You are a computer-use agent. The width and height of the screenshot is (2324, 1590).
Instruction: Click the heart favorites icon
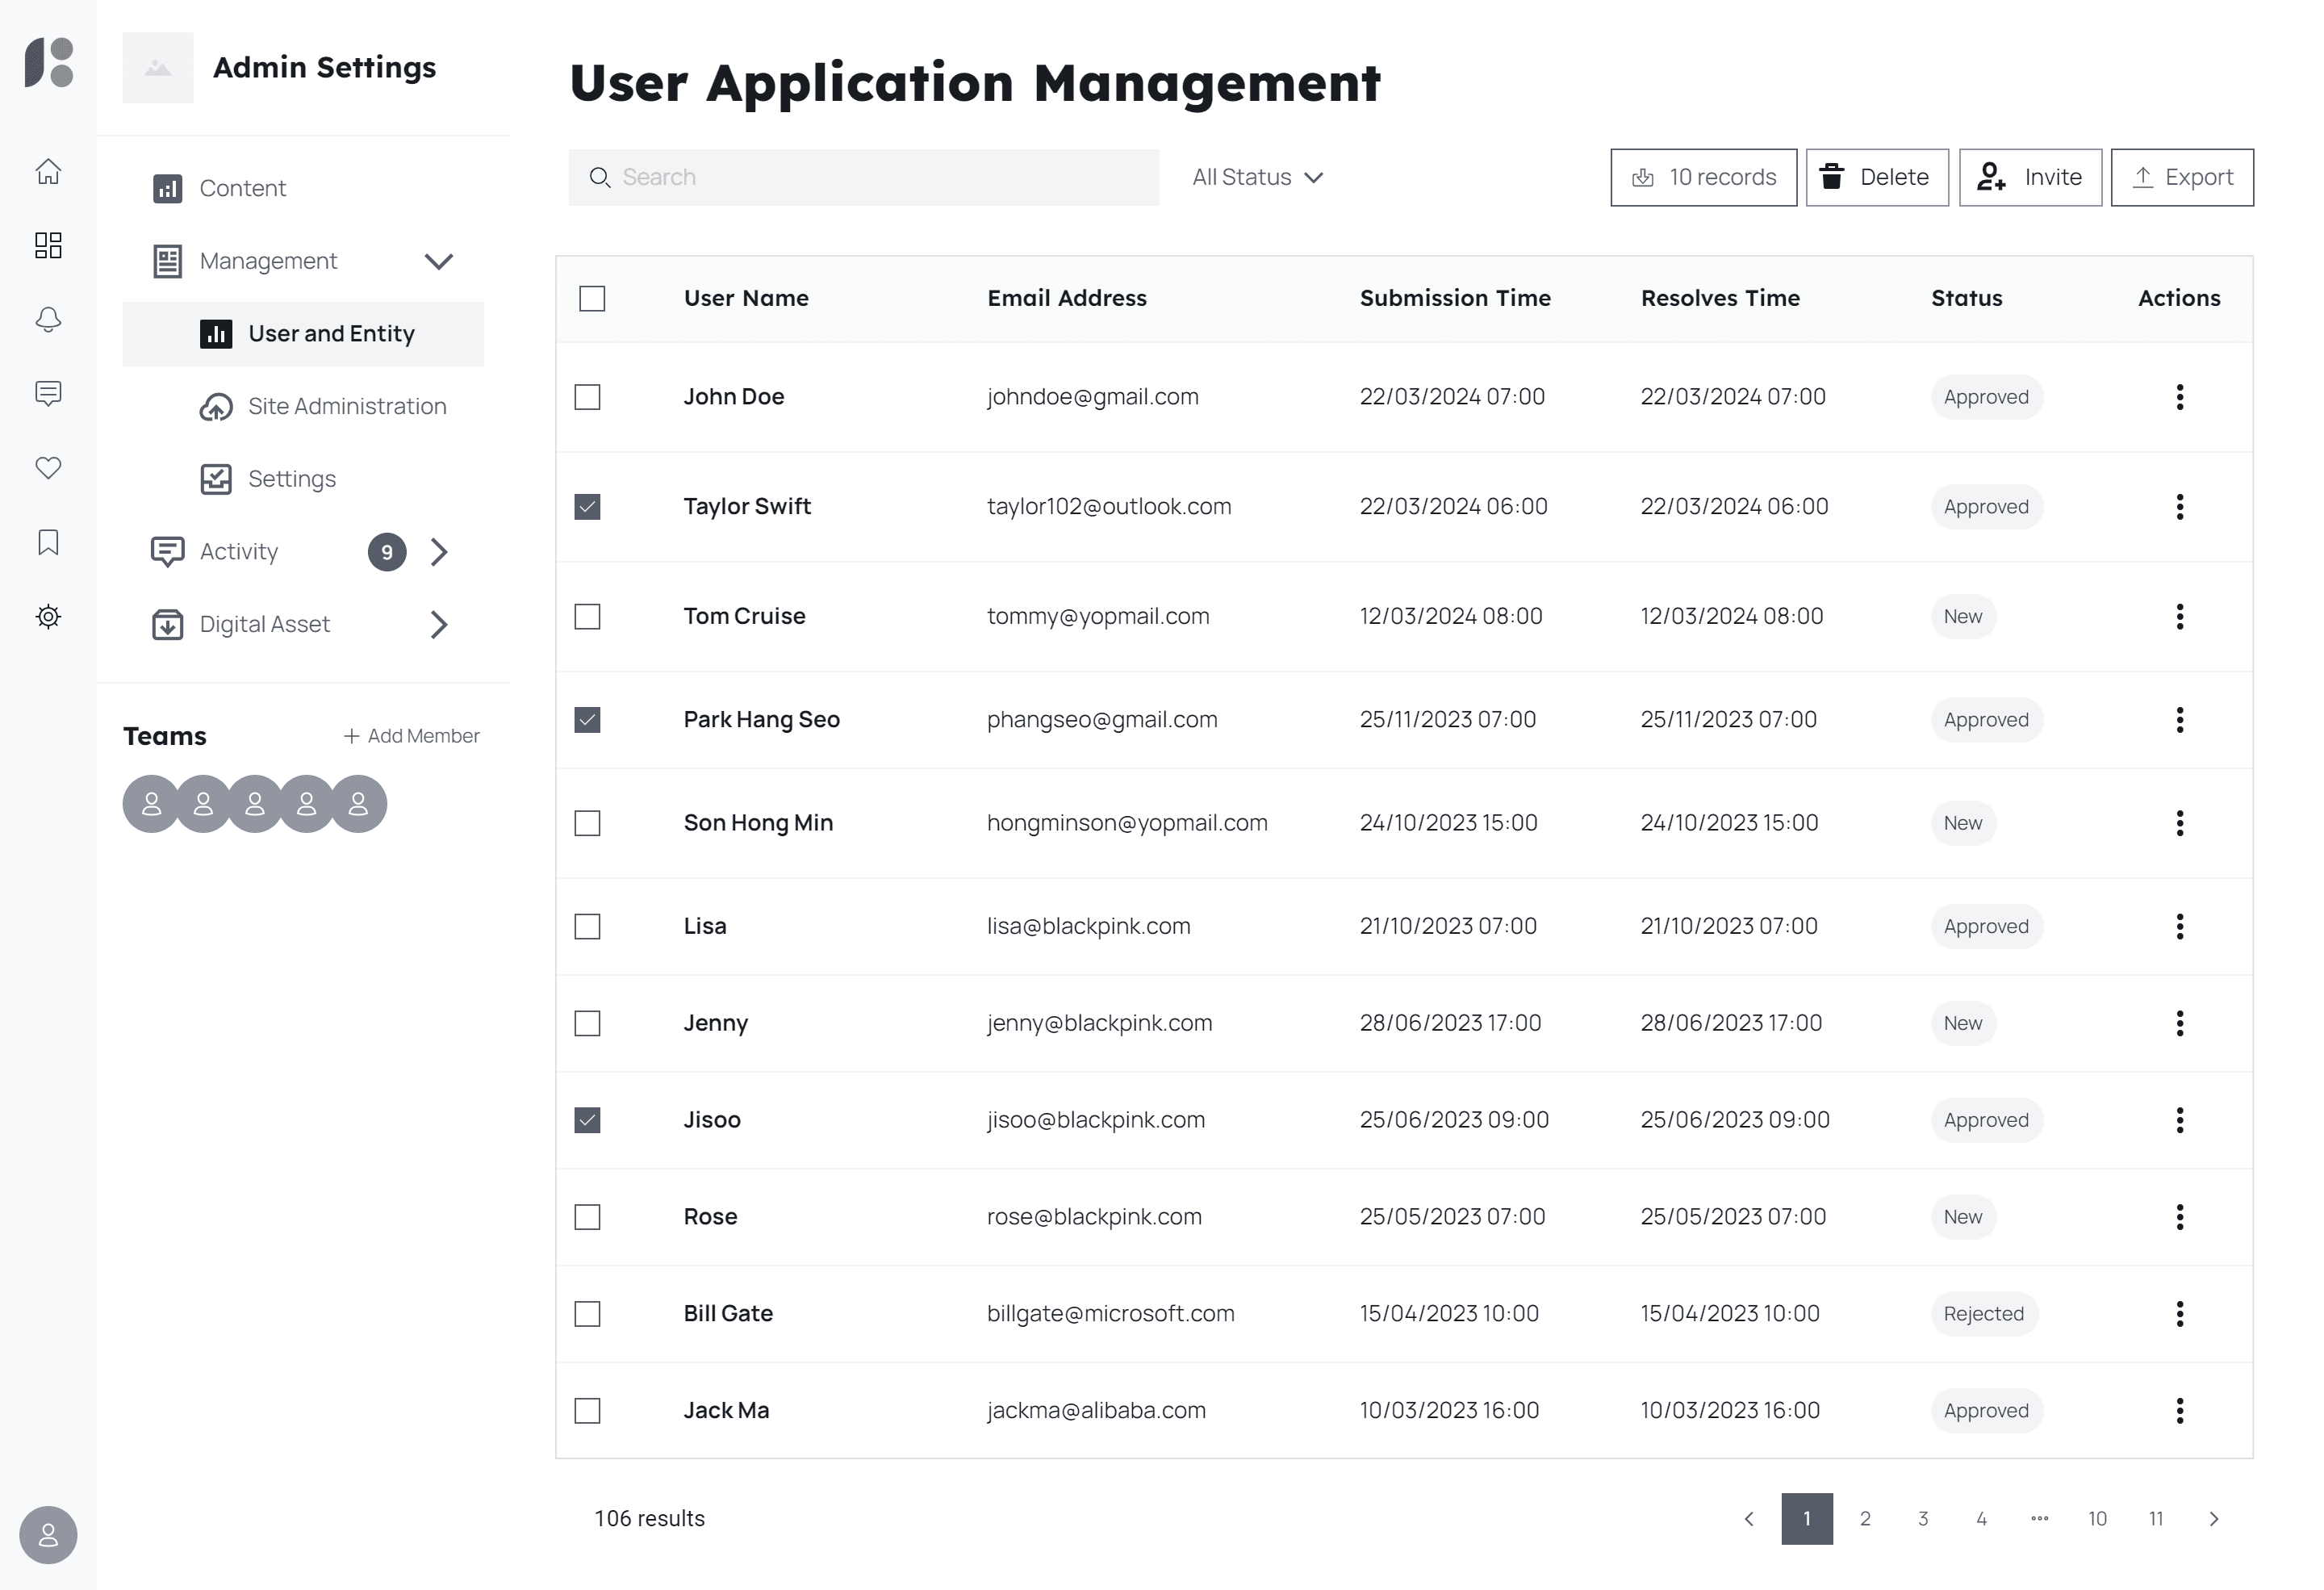[48, 468]
